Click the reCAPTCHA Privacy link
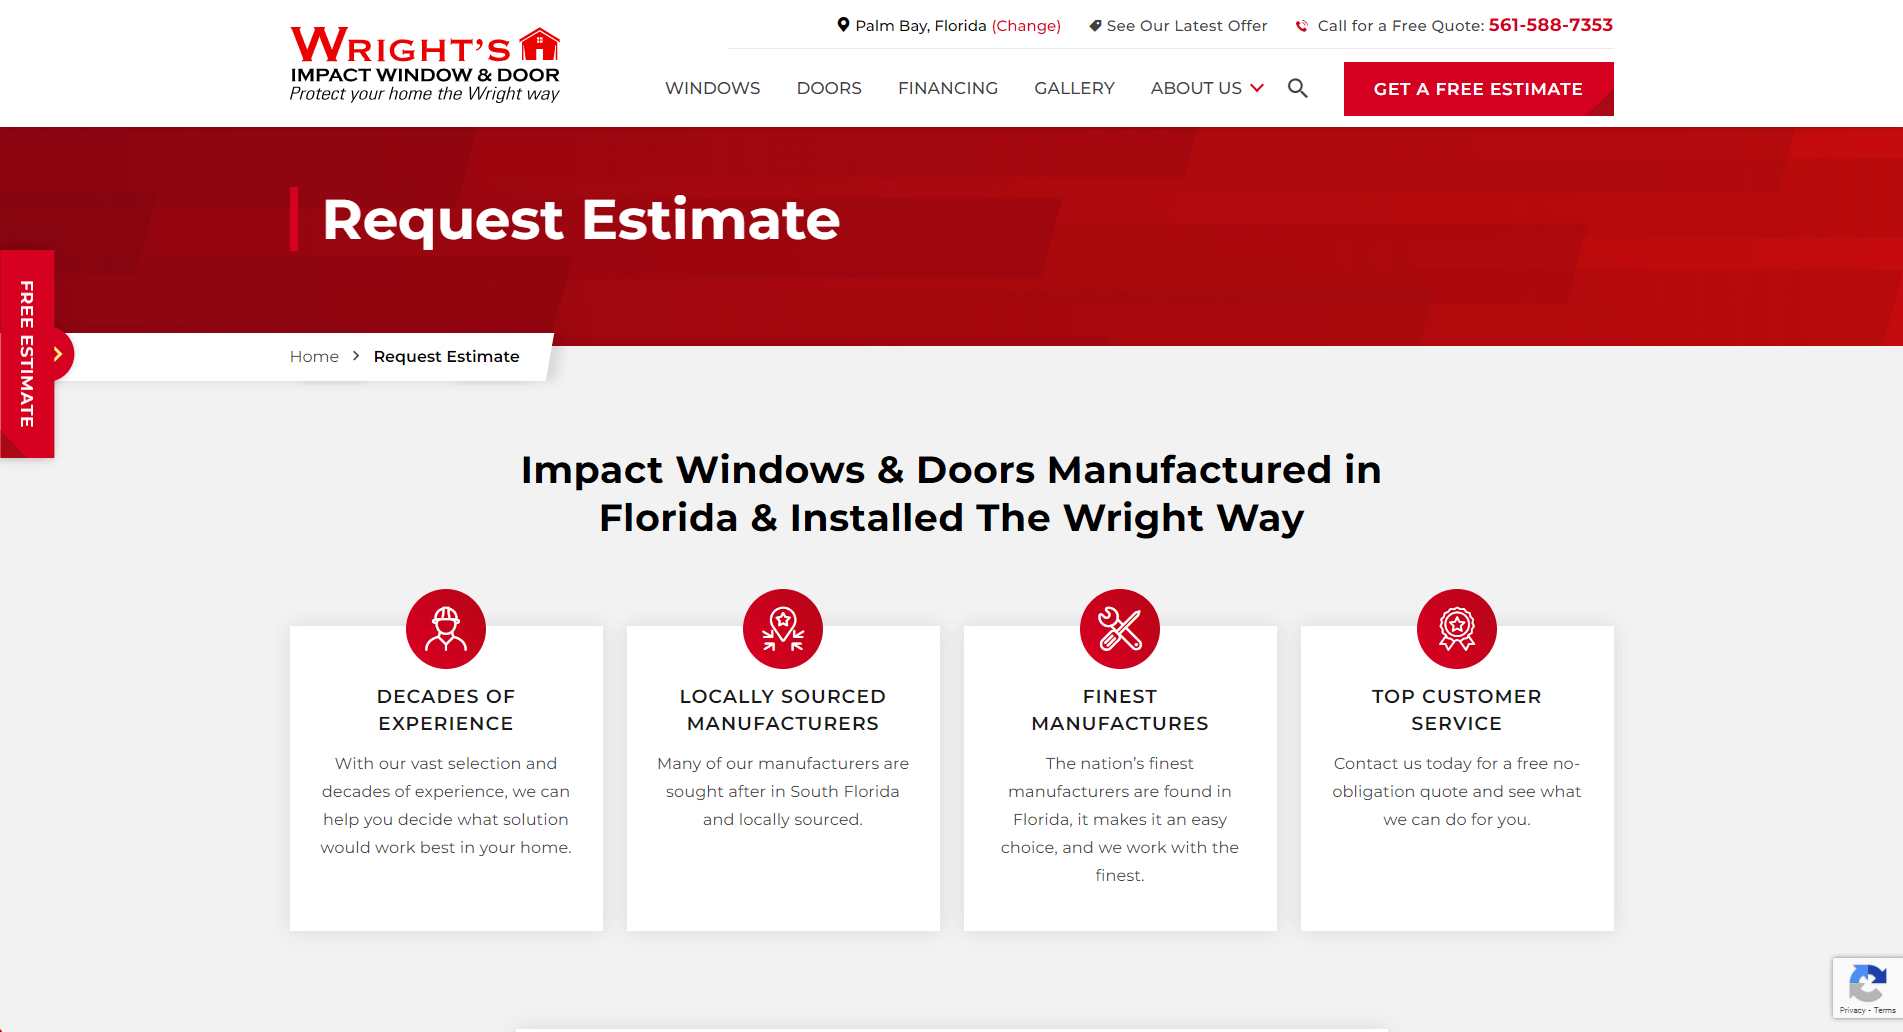Screen dimensions: 1903x1032 pyautogui.click(x=1852, y=1011)
